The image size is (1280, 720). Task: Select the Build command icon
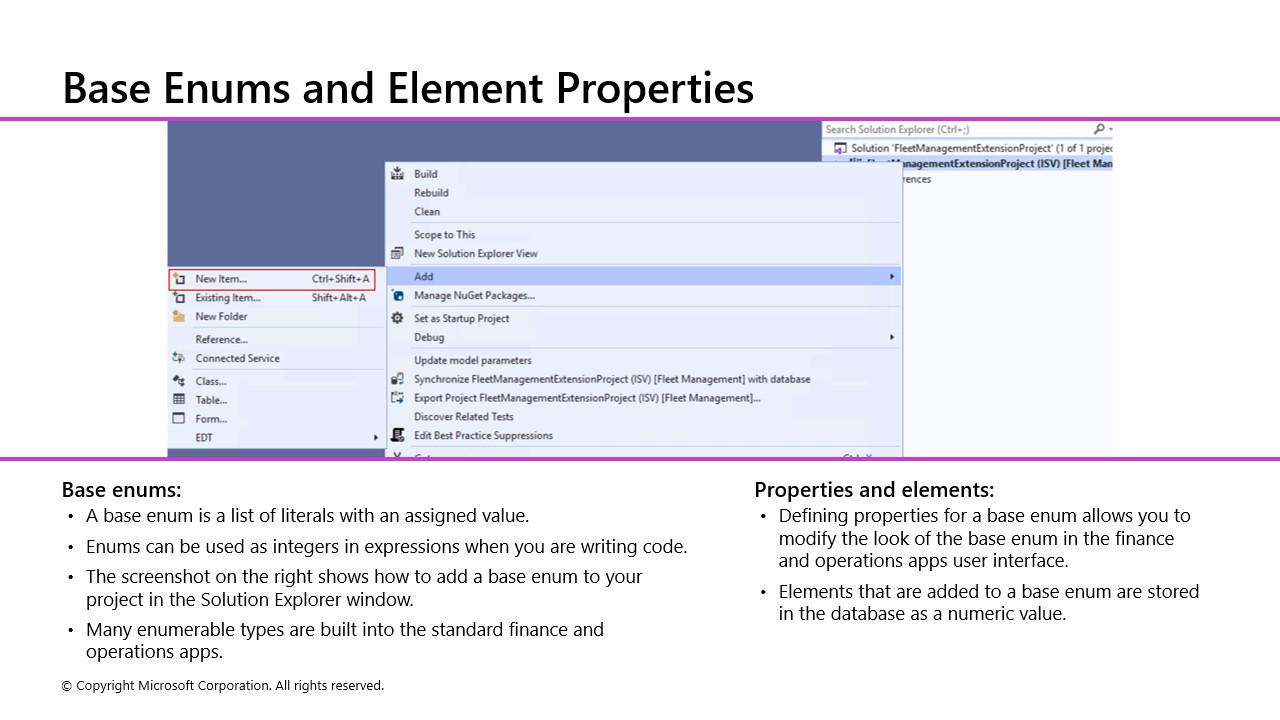[398, 174]
